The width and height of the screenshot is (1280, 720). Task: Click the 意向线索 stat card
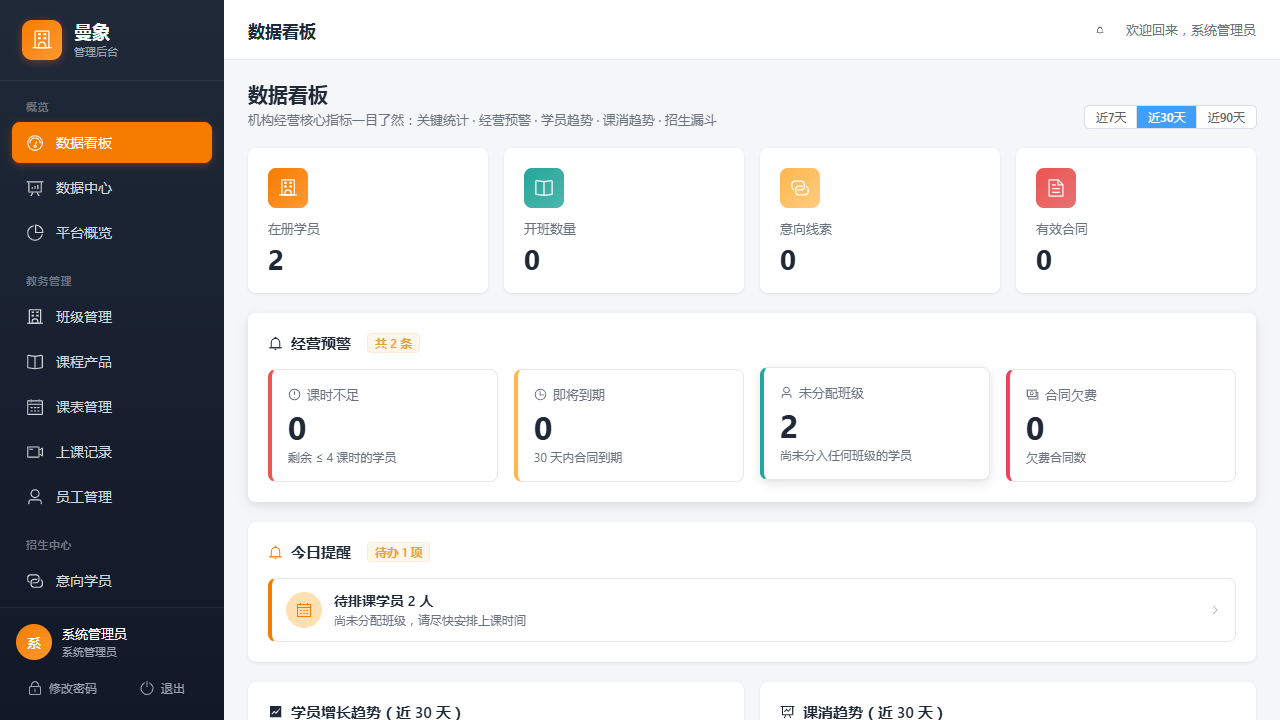click(x=880, y=221)
